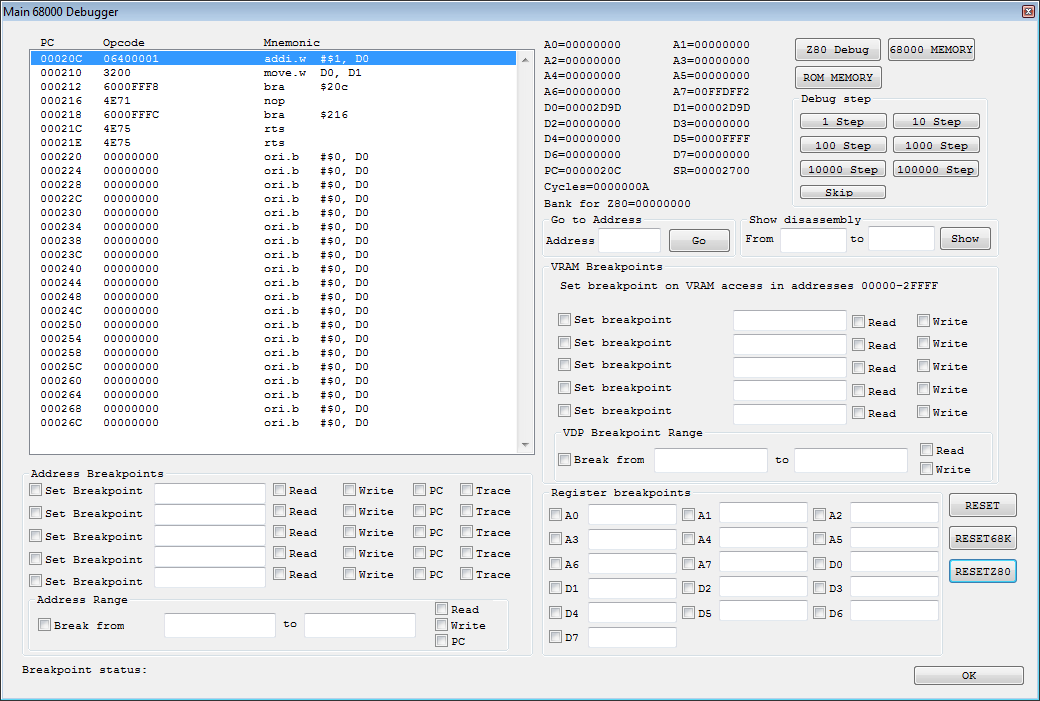Enable A7 register breakpoint checkbox
Screen dimensions: 1040x701
[688, 564]
